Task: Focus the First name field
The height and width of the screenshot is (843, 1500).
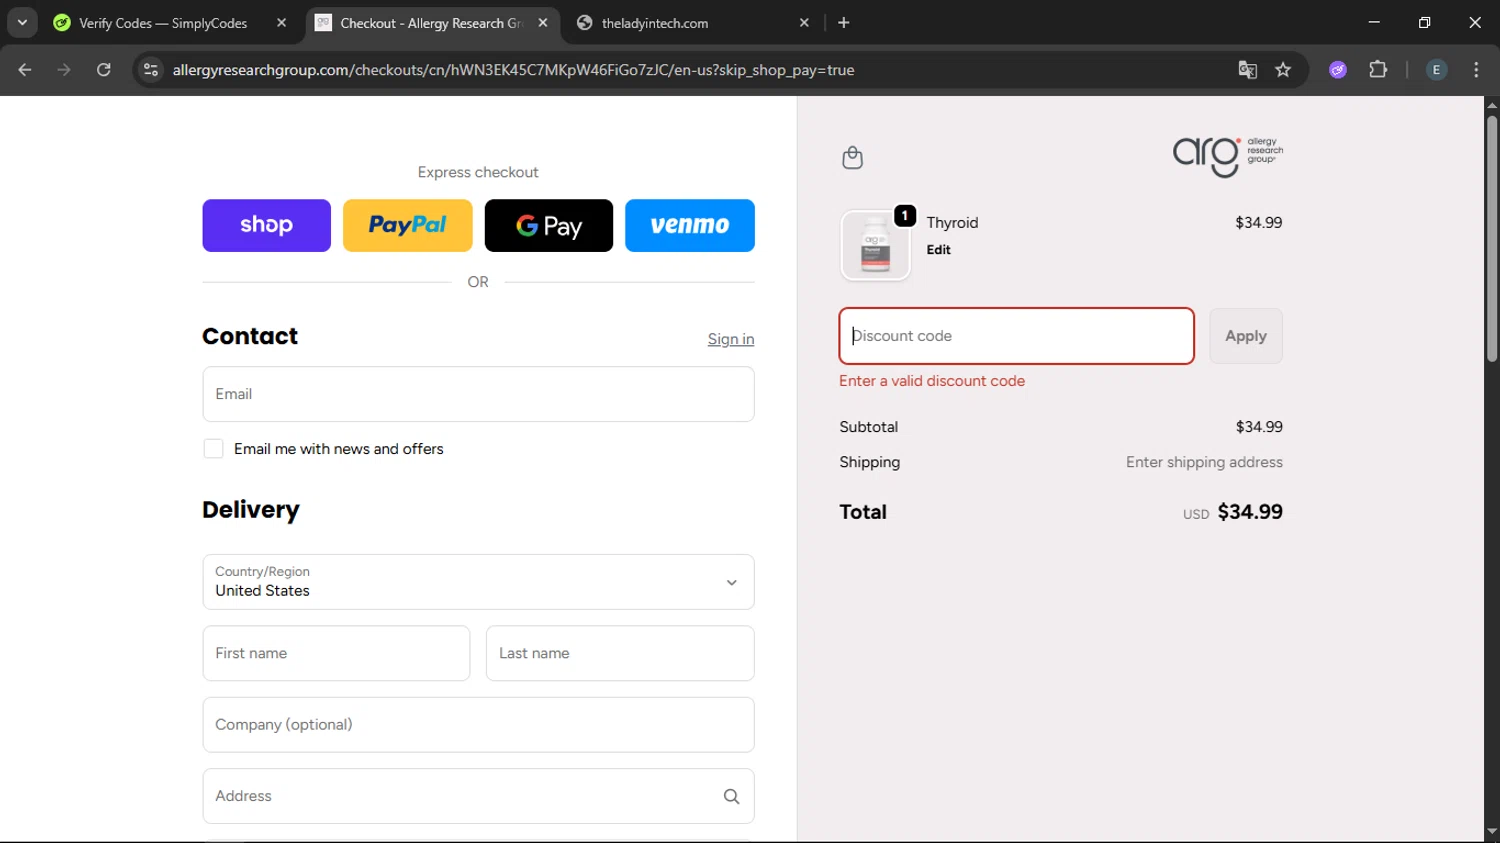Action: pyautogui.click(x=336, y=653)
